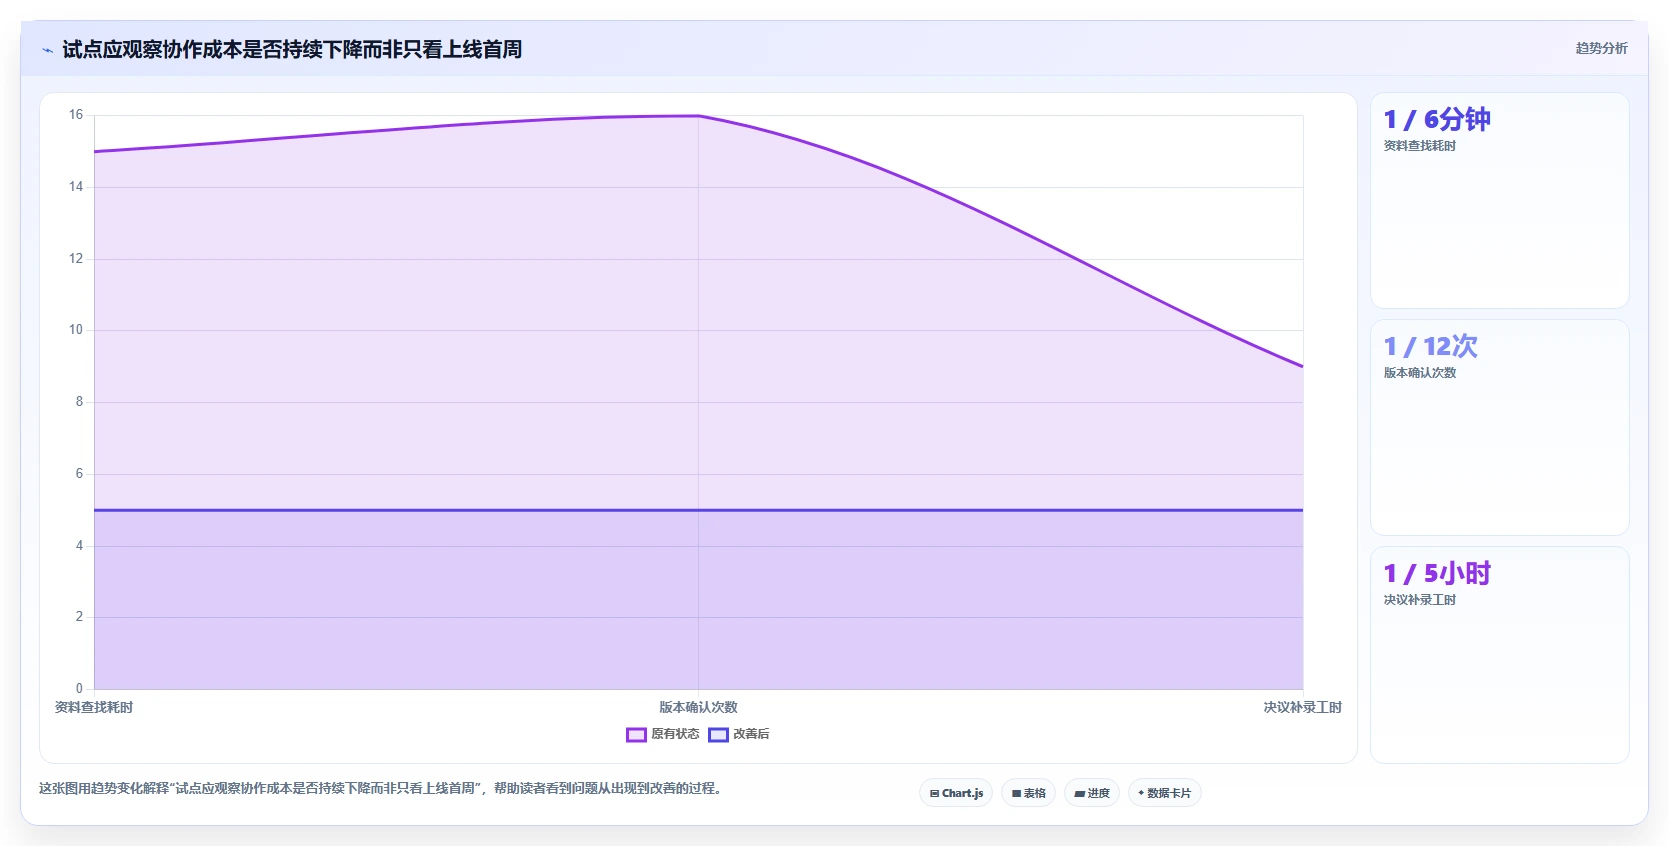Select the 表格 chip

[1028, 793]
